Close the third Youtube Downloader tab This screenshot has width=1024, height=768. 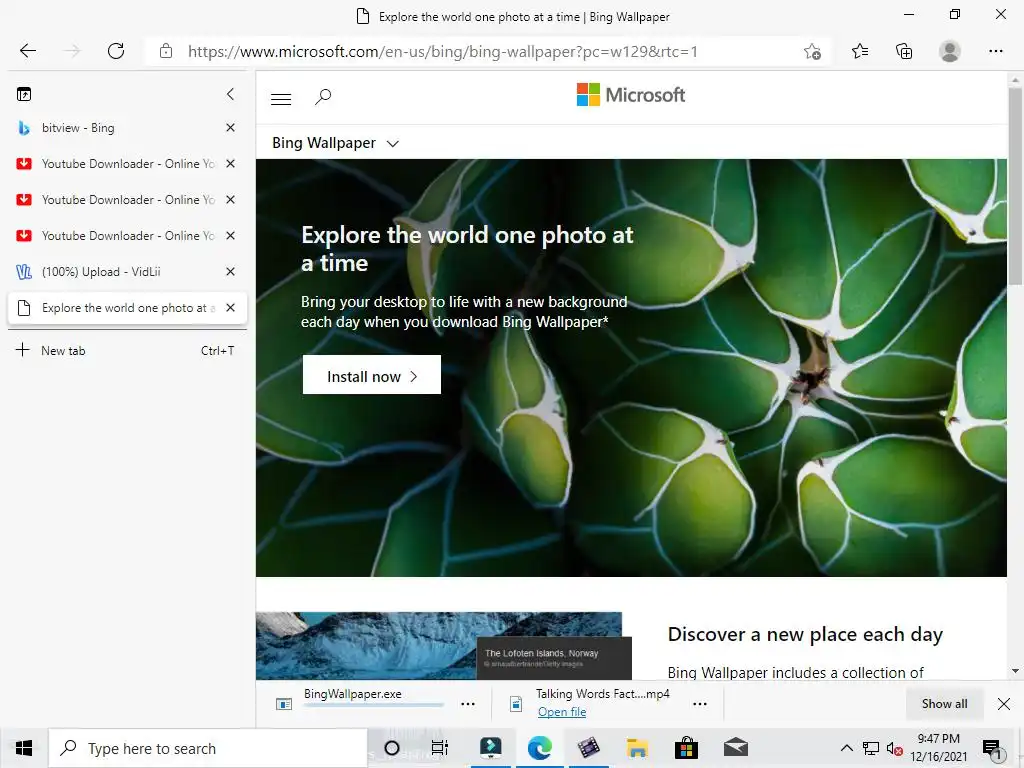click(230, 236)
